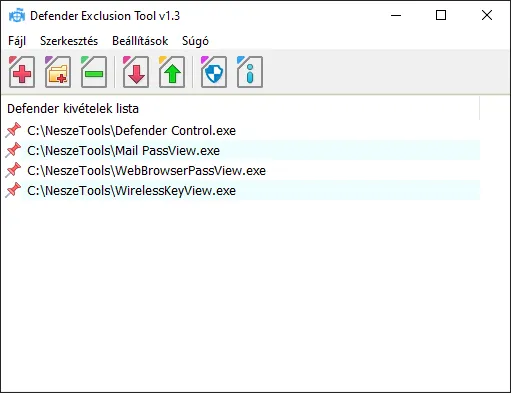This screenshot has width=511, height=393.
Task: Click the red plus Add file icon
Action: (x=22, y=72)
